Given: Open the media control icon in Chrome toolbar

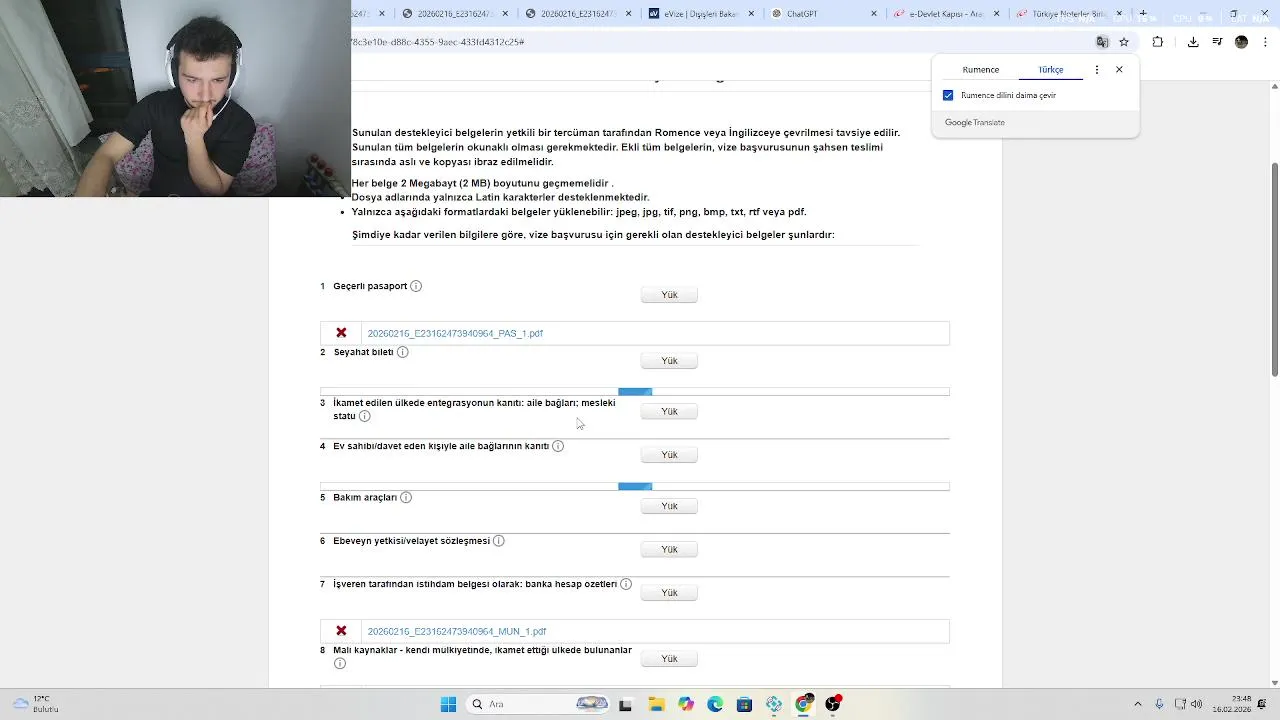Looking at the screenshot, I should point(1217,42).
